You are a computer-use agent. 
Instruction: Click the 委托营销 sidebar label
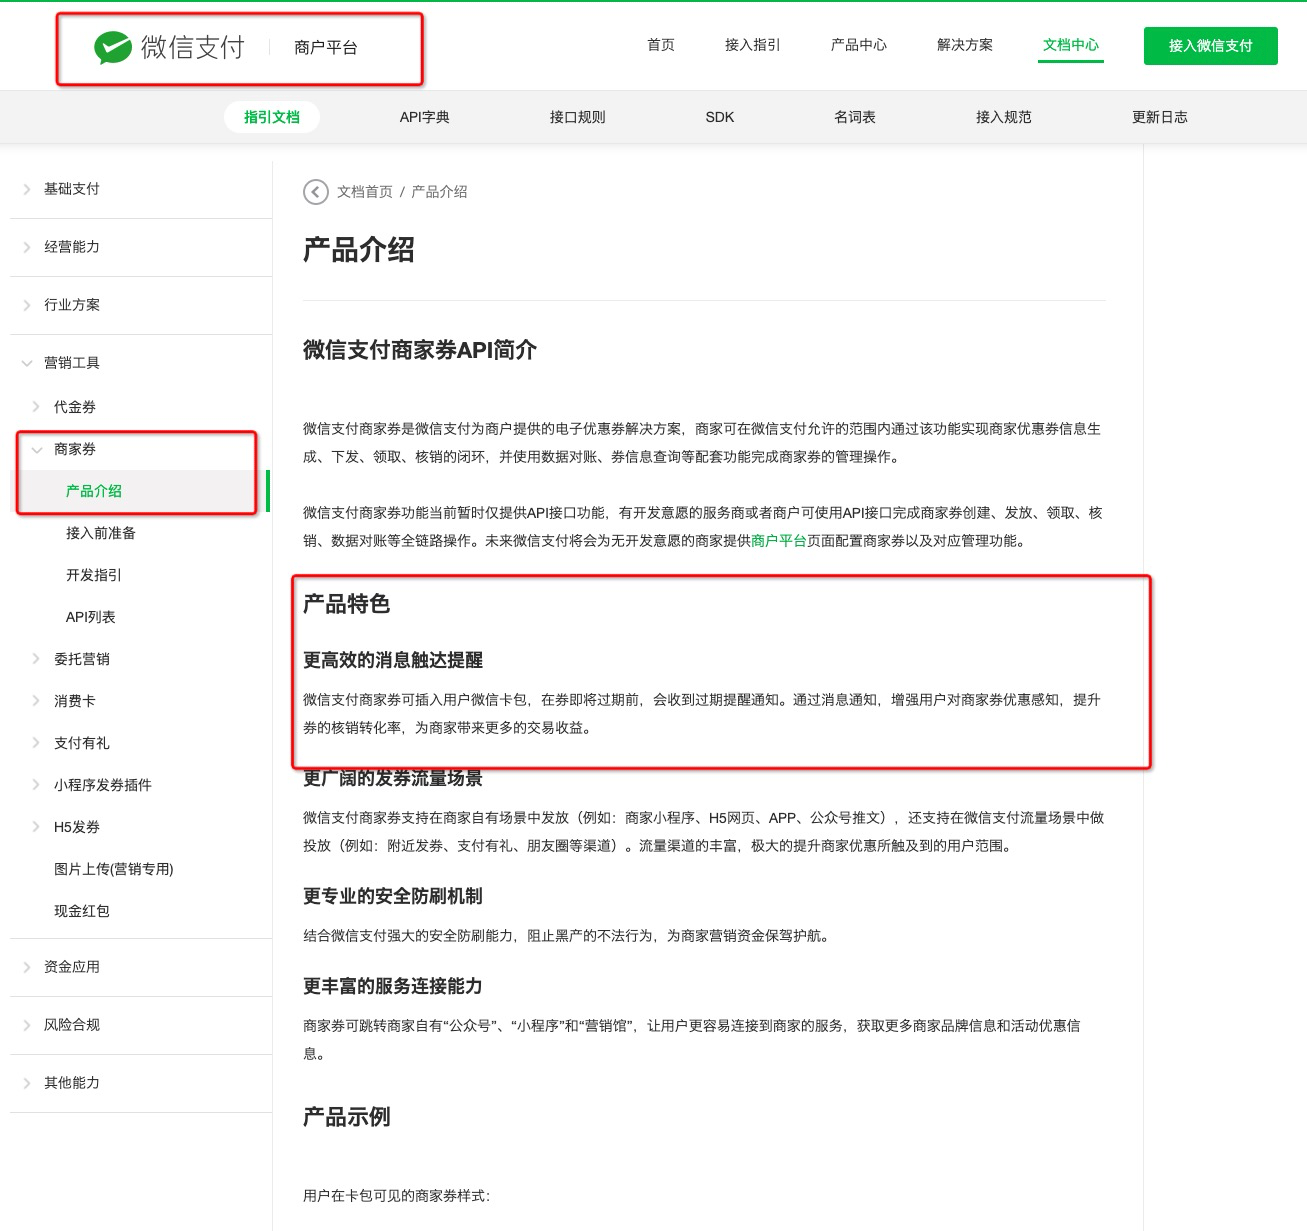82,659
